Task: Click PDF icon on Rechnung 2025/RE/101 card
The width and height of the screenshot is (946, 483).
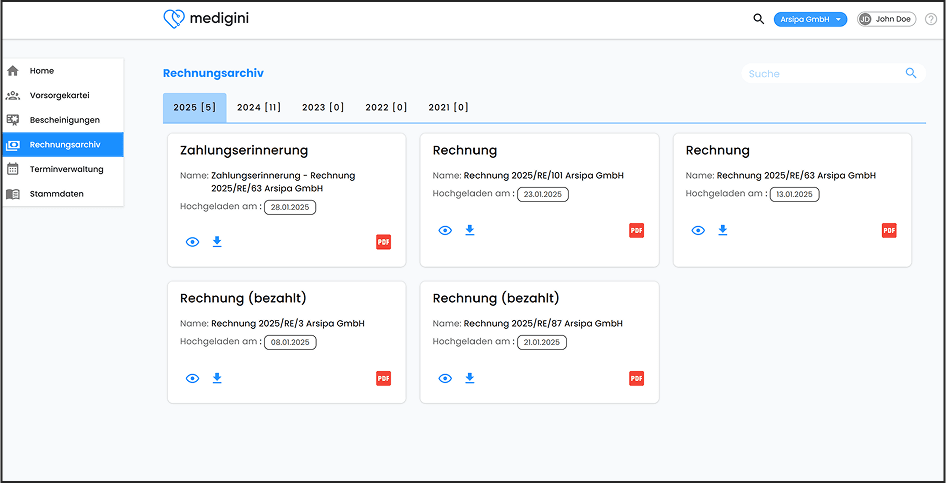Action: pyautogui.click(x=636, y=230)
